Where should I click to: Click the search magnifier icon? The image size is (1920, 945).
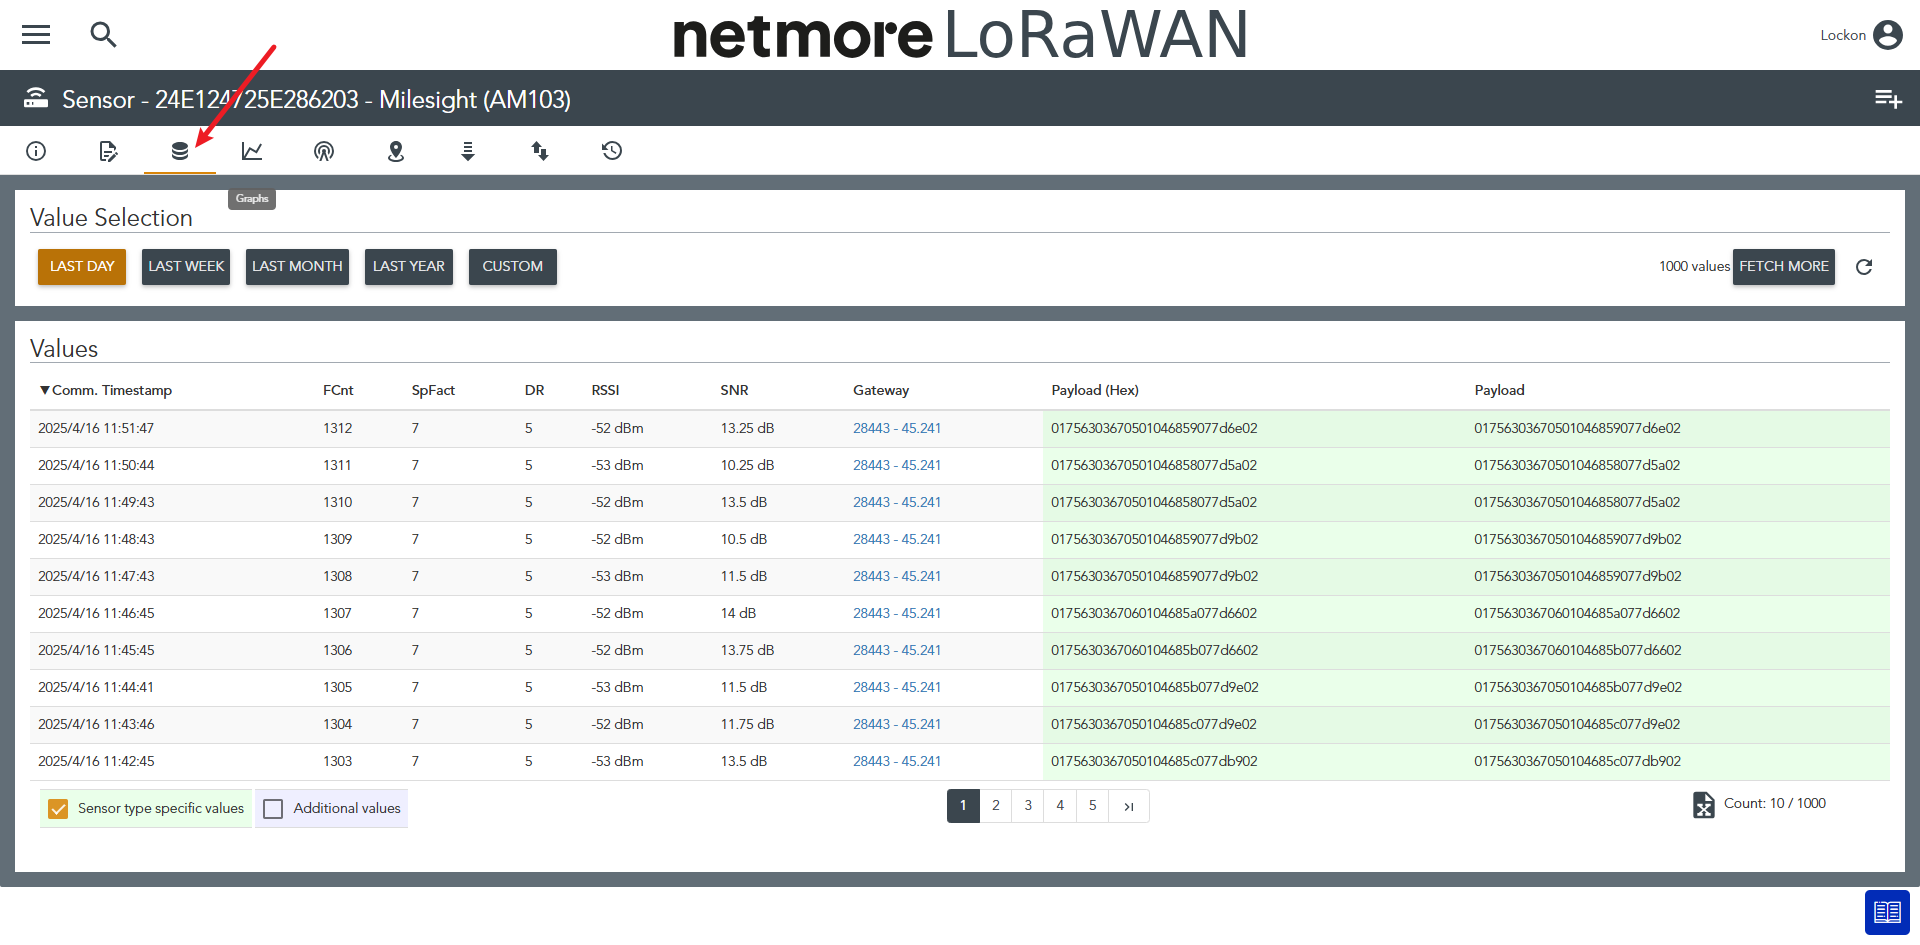pos(103,35)
